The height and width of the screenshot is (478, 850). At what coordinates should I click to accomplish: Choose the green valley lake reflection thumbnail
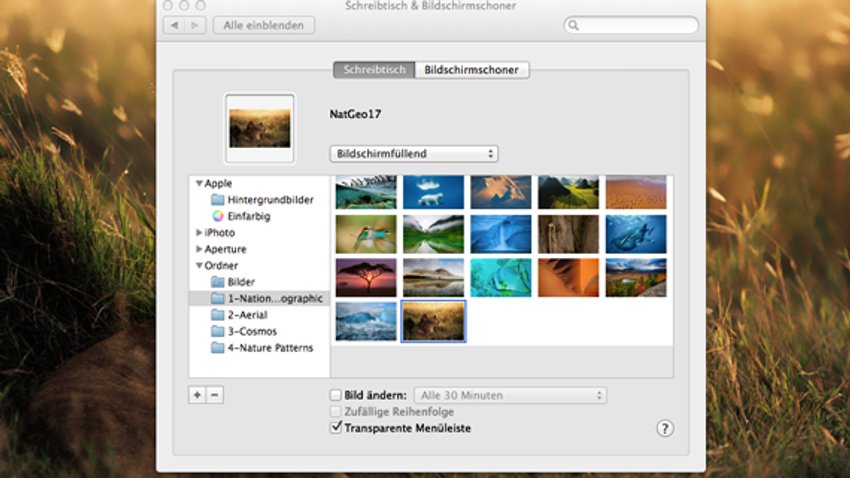tap(433, 234)
